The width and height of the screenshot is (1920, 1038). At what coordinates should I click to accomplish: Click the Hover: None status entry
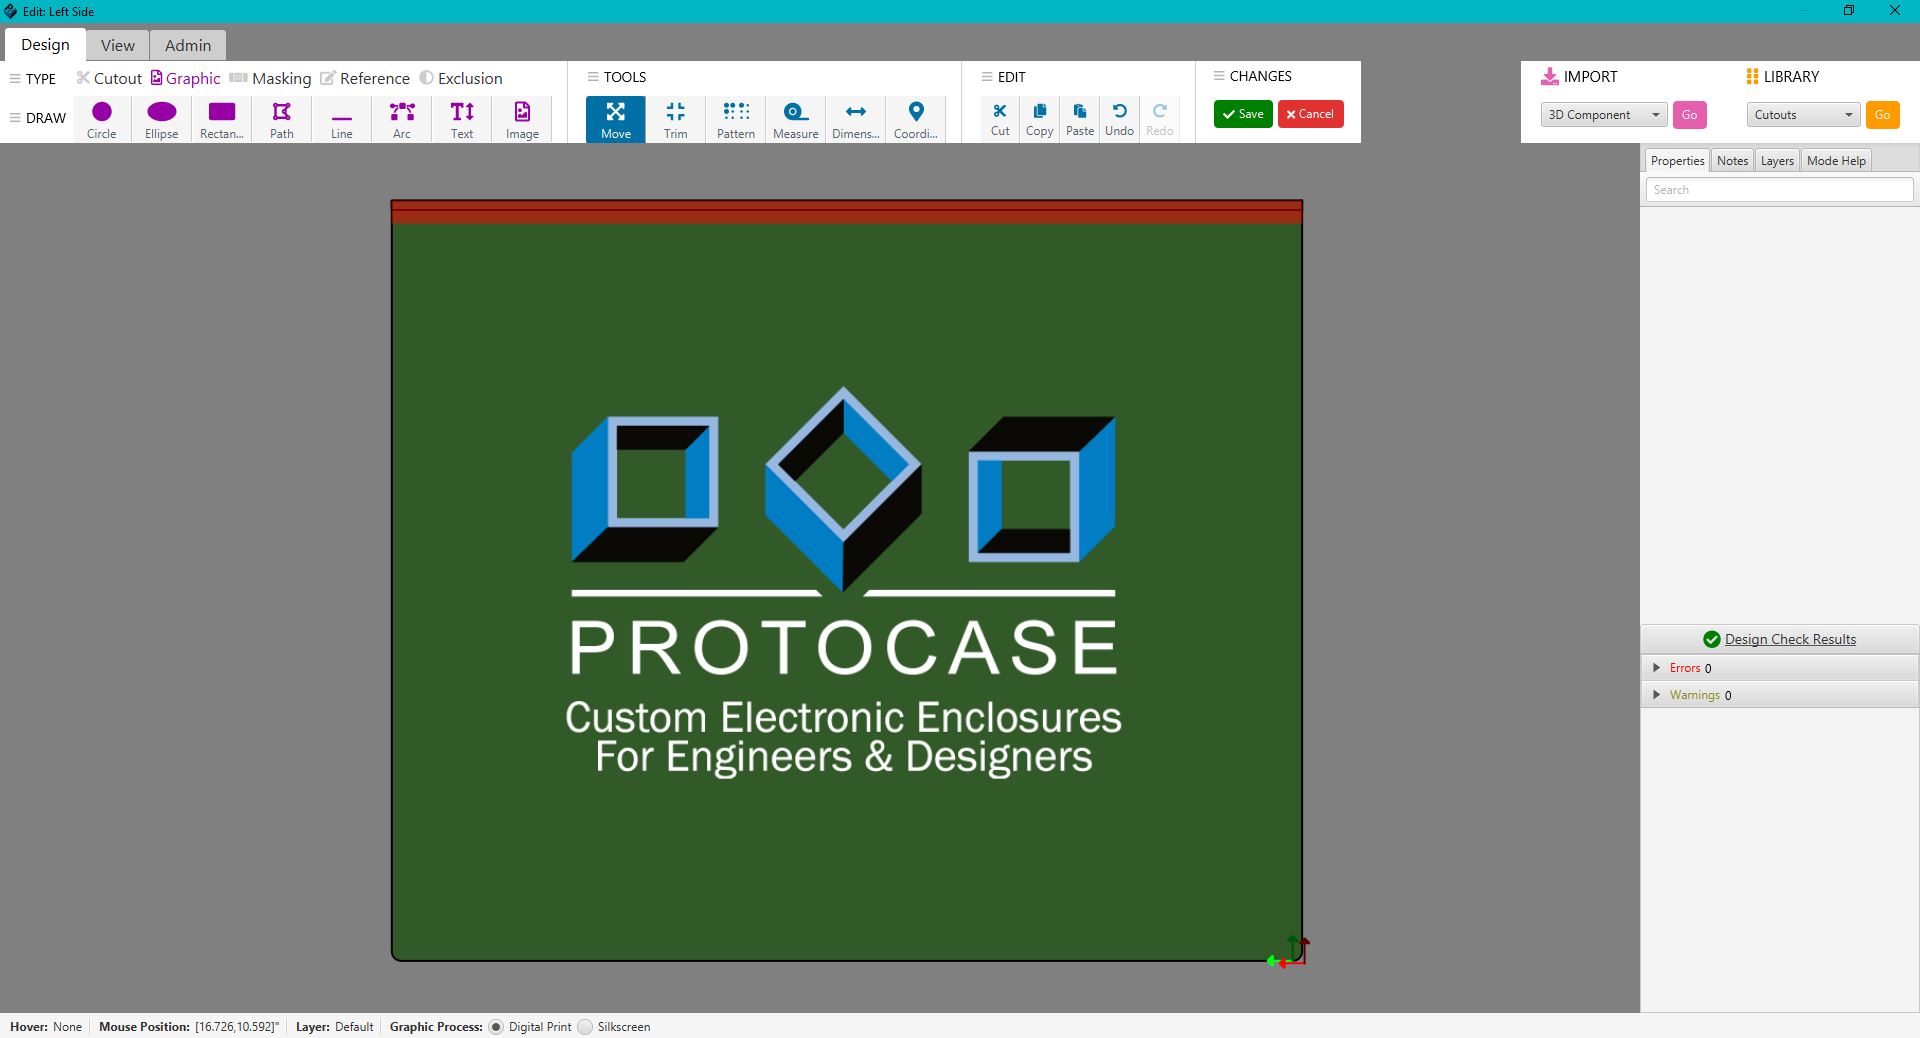[46, 1027]
